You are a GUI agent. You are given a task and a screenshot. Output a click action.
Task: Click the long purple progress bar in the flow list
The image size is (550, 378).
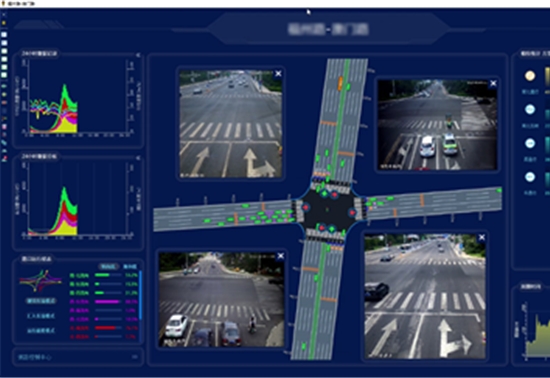[x=107, y=302]
